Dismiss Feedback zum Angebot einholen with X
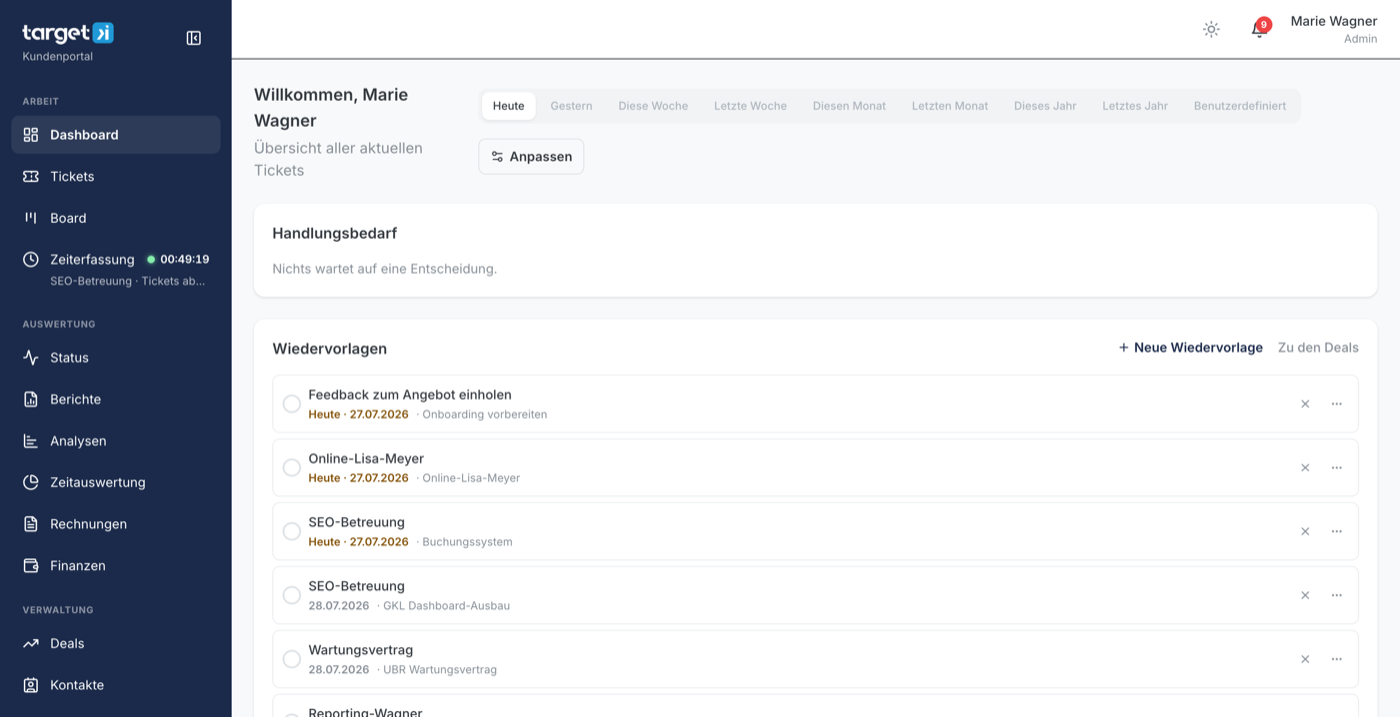Viewport: 1400px width, 717px height. coord(1305,404)
